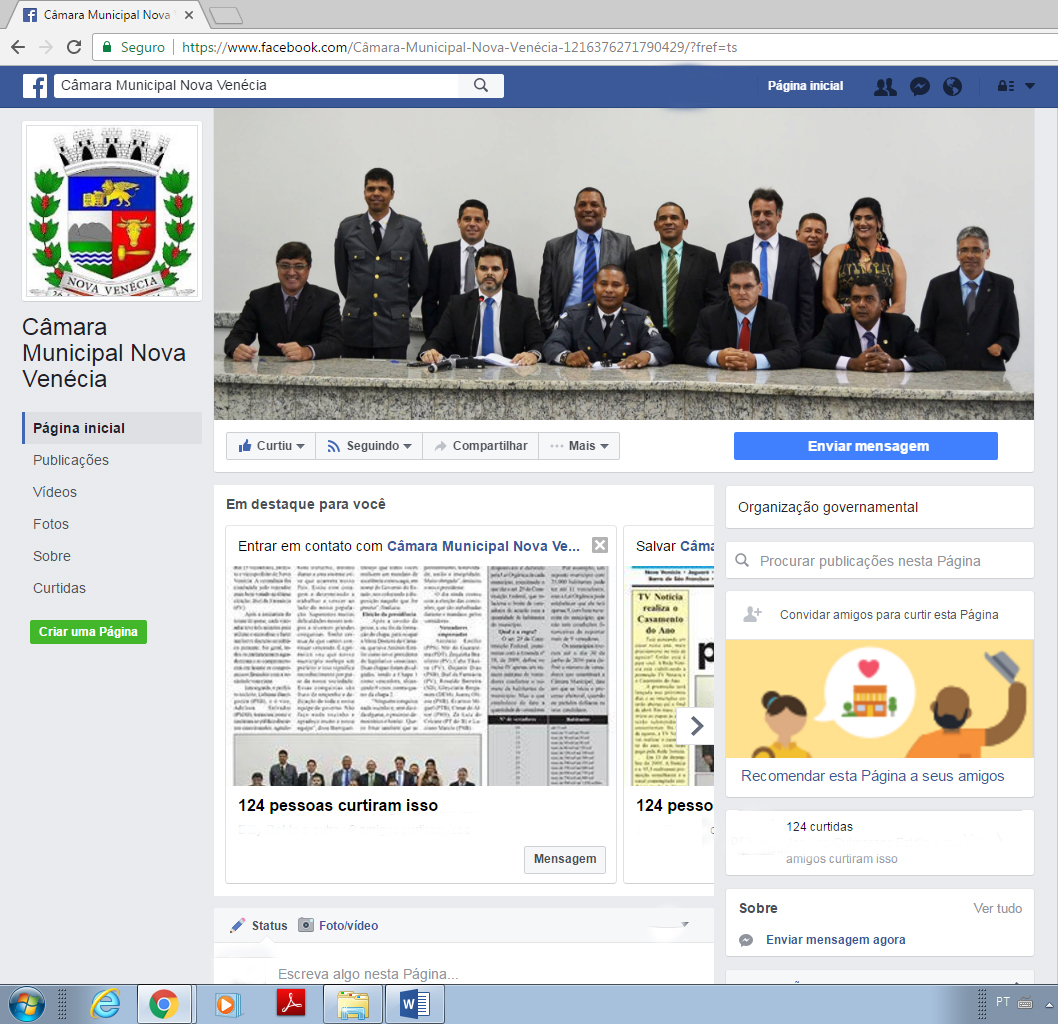Image resolution: width=1058 pixels, height=1024 pixels.
Task: Go back with the browser arrow
Action: (18, 47)
